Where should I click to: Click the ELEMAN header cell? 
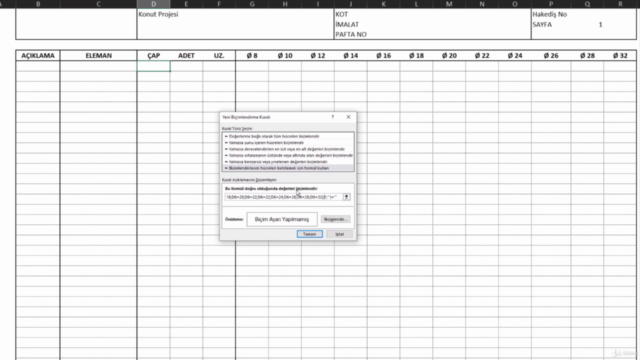pos(98,56)
